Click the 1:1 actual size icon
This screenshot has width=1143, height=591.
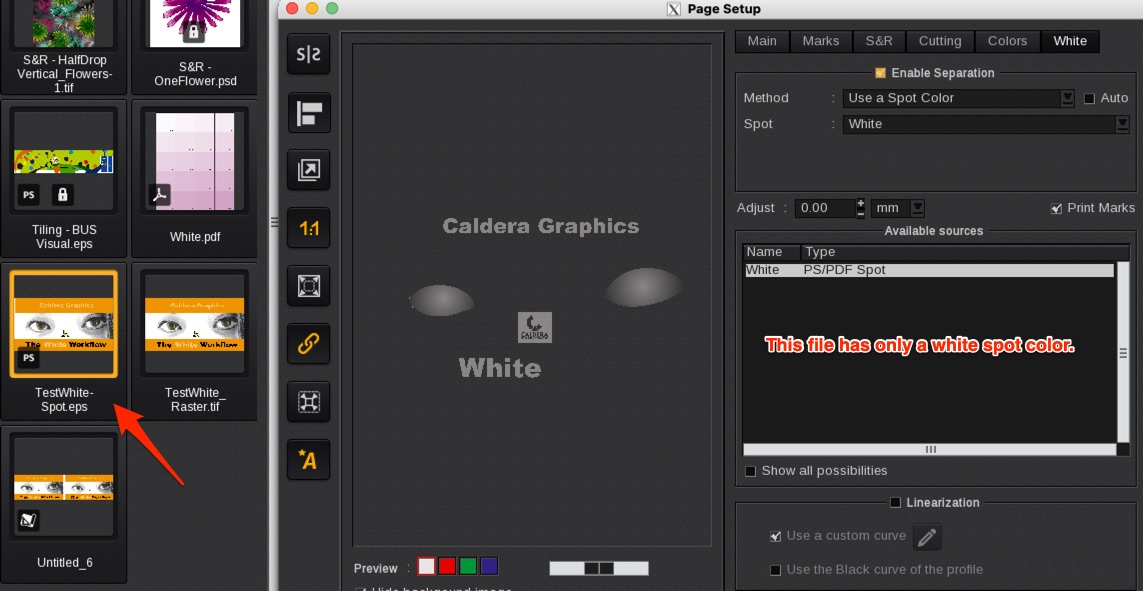click(309, 229)
